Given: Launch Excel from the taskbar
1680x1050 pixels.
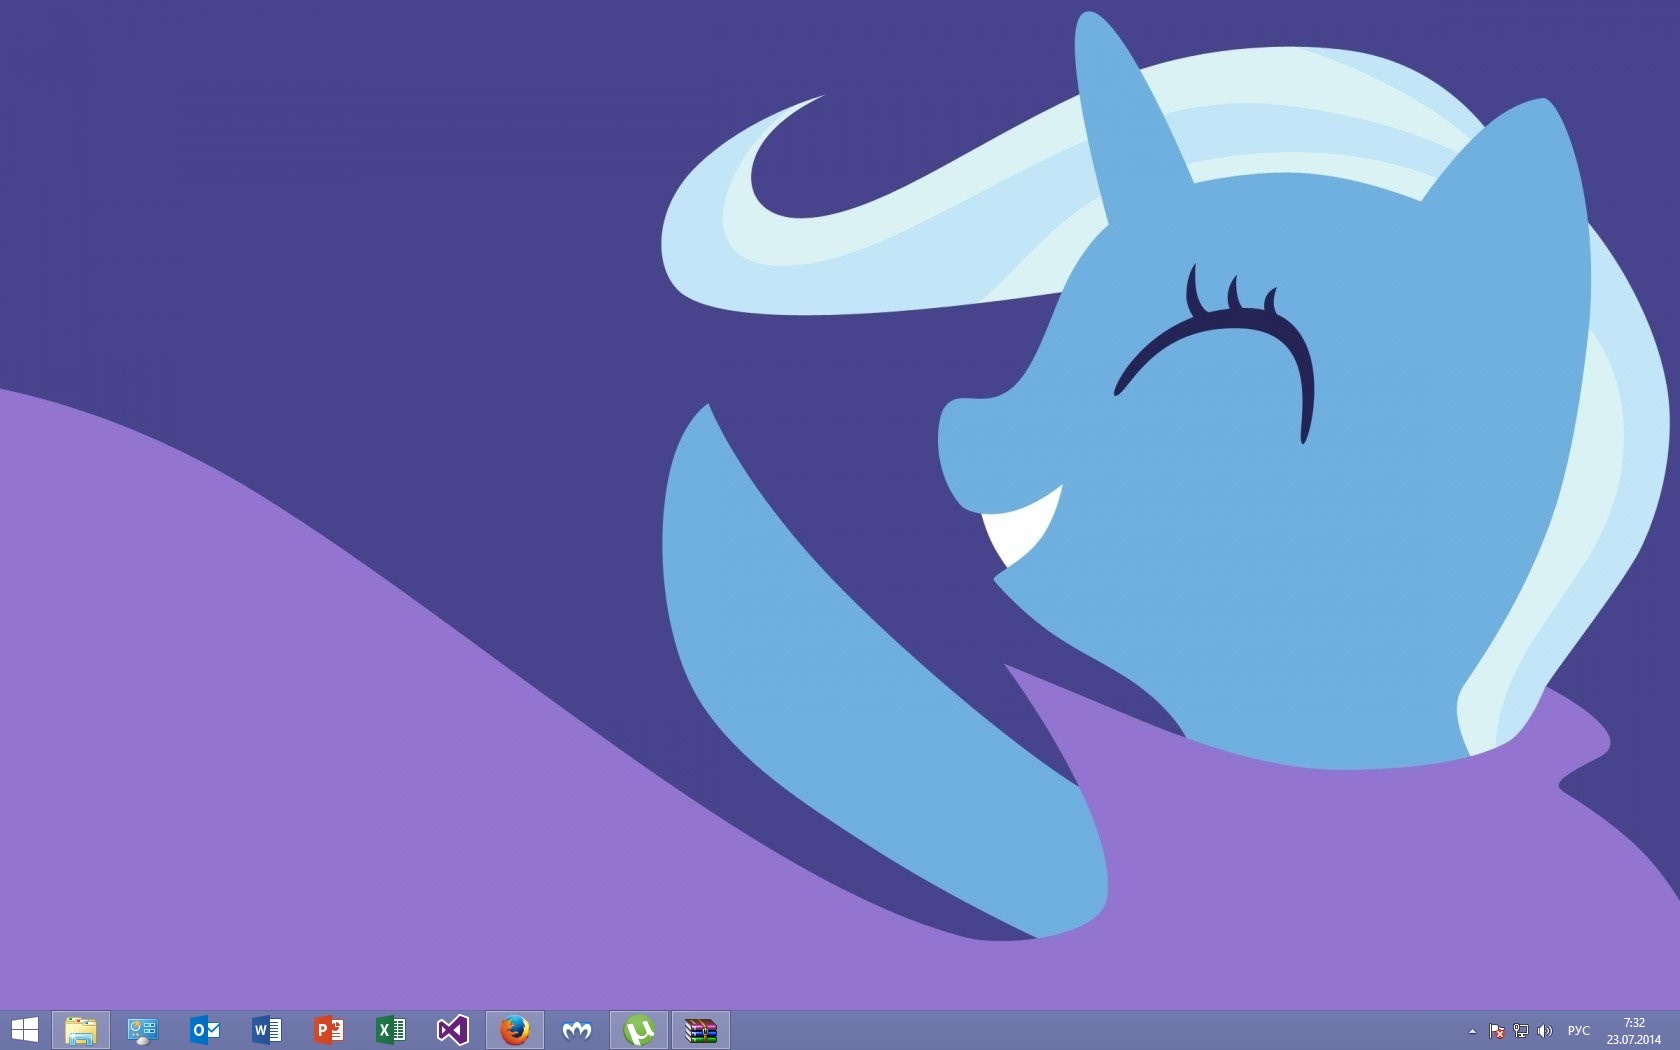Looking at the screenshot, I should point(391,1030).
